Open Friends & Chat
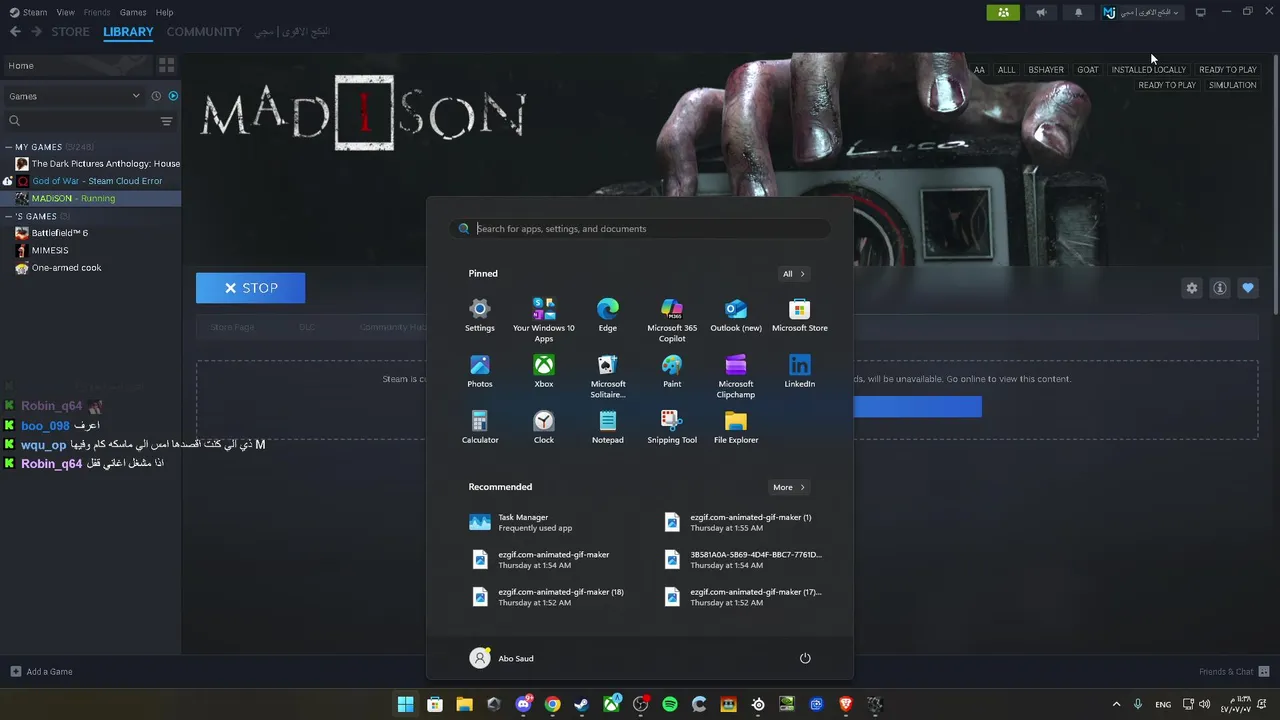The image size is (1280, 720). click(1234, 672)
